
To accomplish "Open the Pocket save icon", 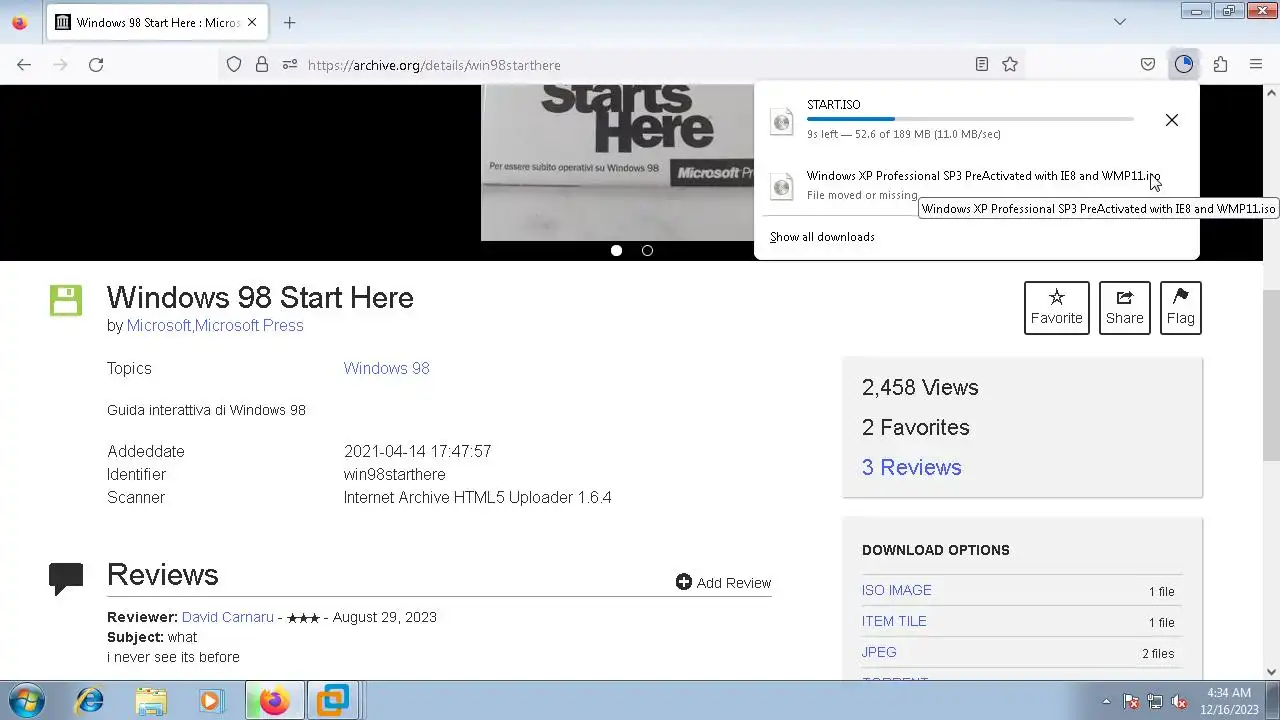I will click(x=1148, y=64).
